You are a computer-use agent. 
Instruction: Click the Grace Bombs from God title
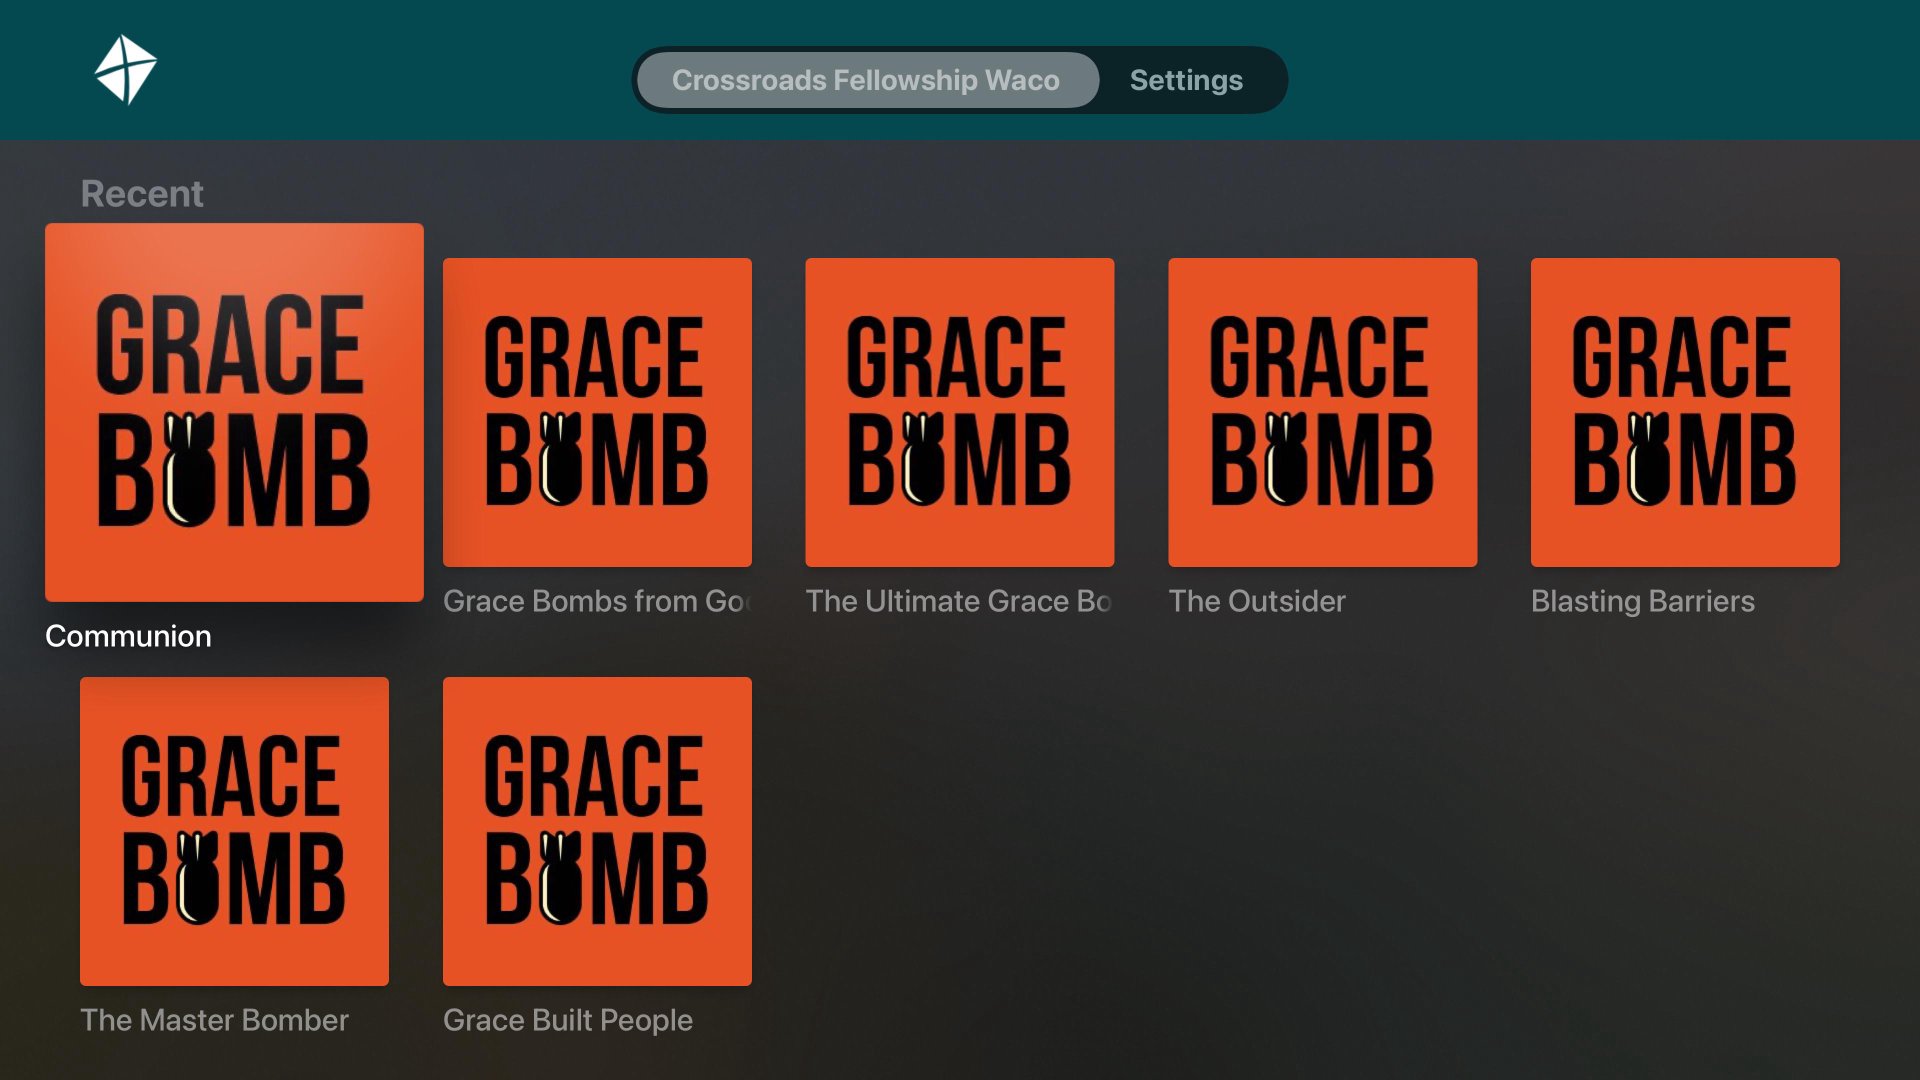[597, 601]
